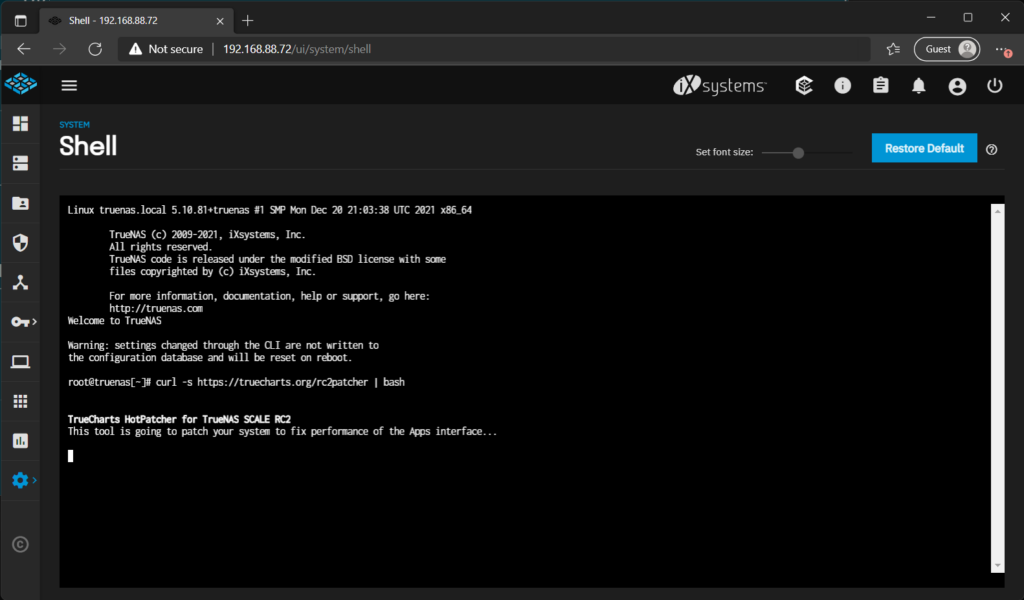Open the Virtualization laptop icon
Screen dimensions: 1024x600
(20, 362)
